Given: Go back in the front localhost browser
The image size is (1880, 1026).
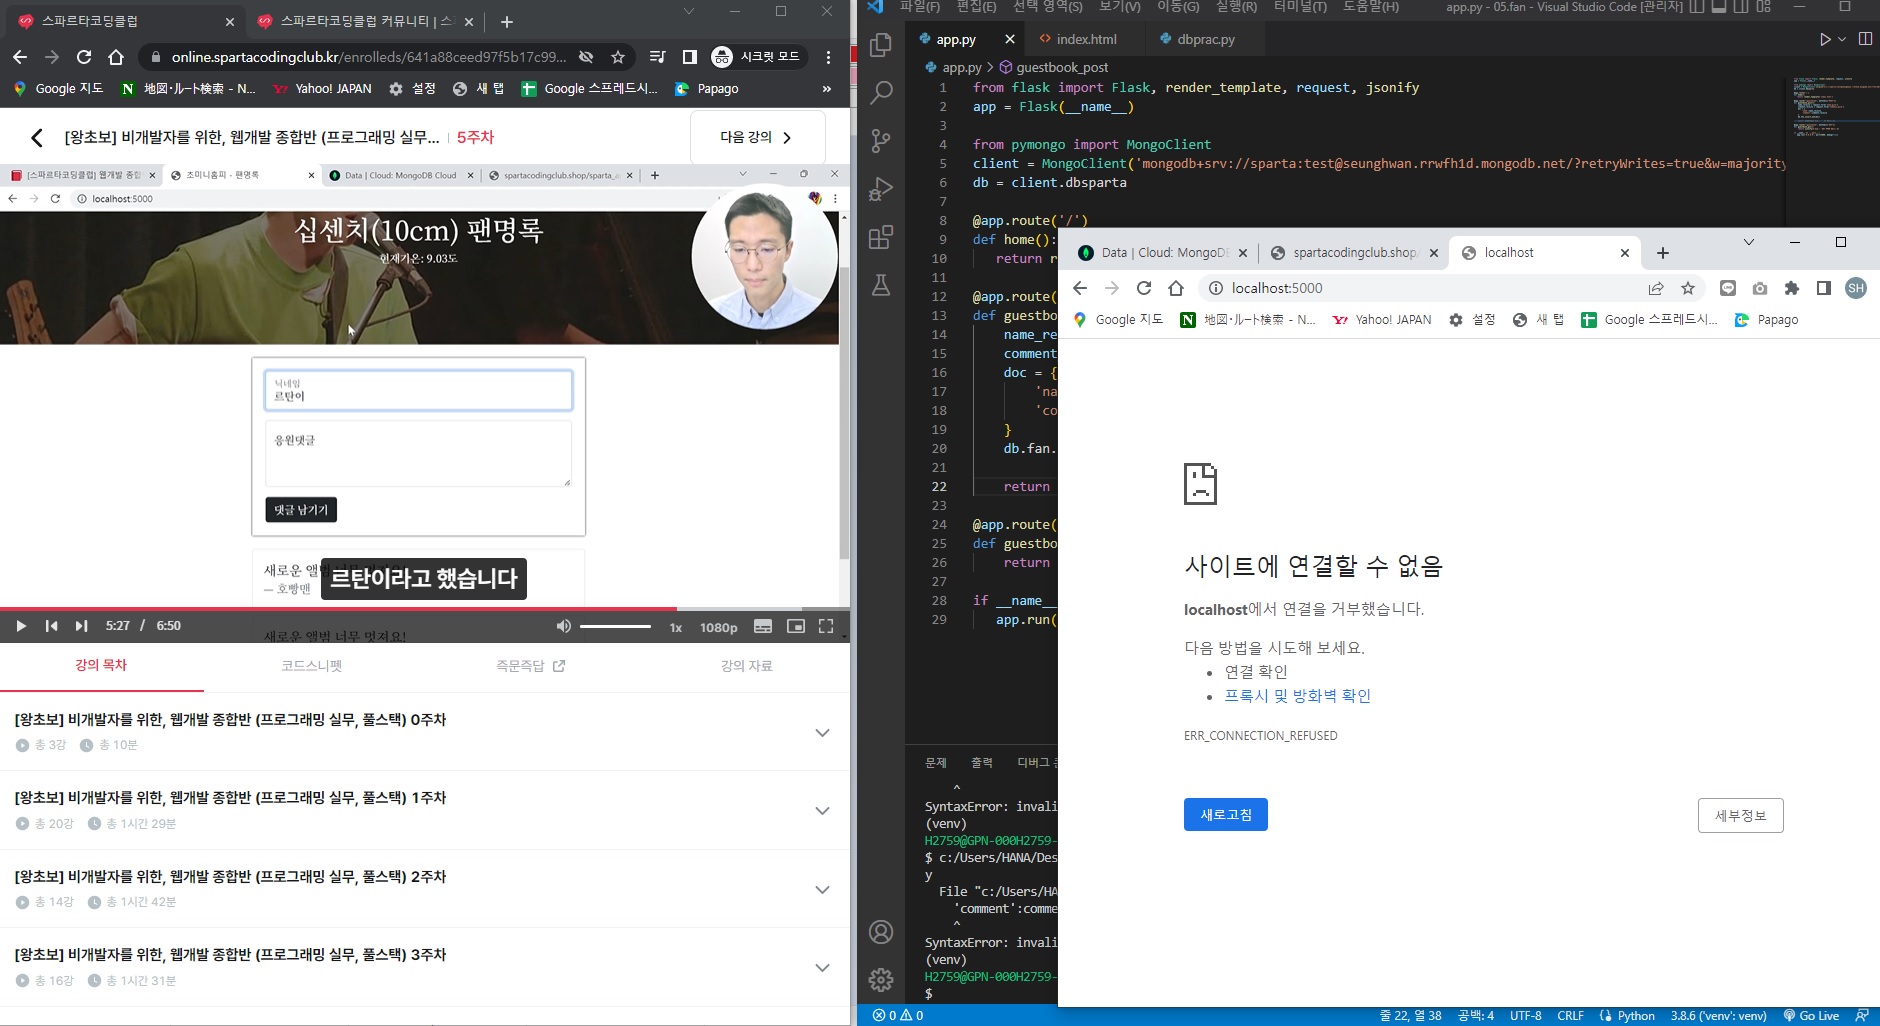Looking at the screenshot, I should point(1080,288).
